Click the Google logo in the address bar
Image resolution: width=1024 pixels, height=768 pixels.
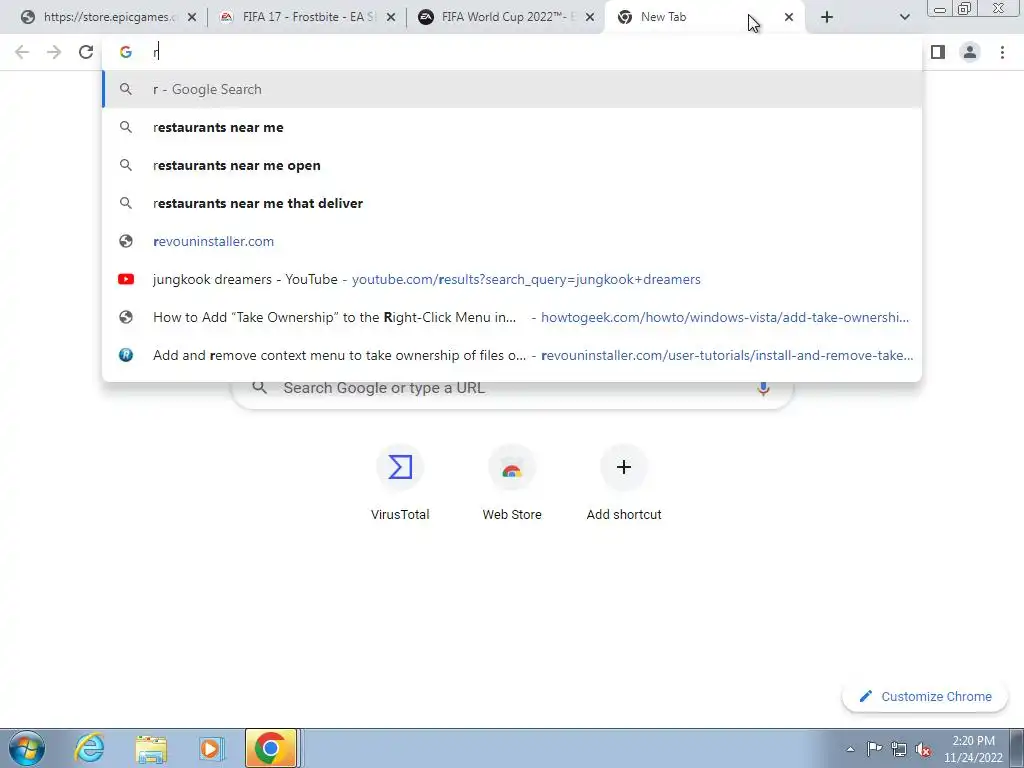click(125, 52)
